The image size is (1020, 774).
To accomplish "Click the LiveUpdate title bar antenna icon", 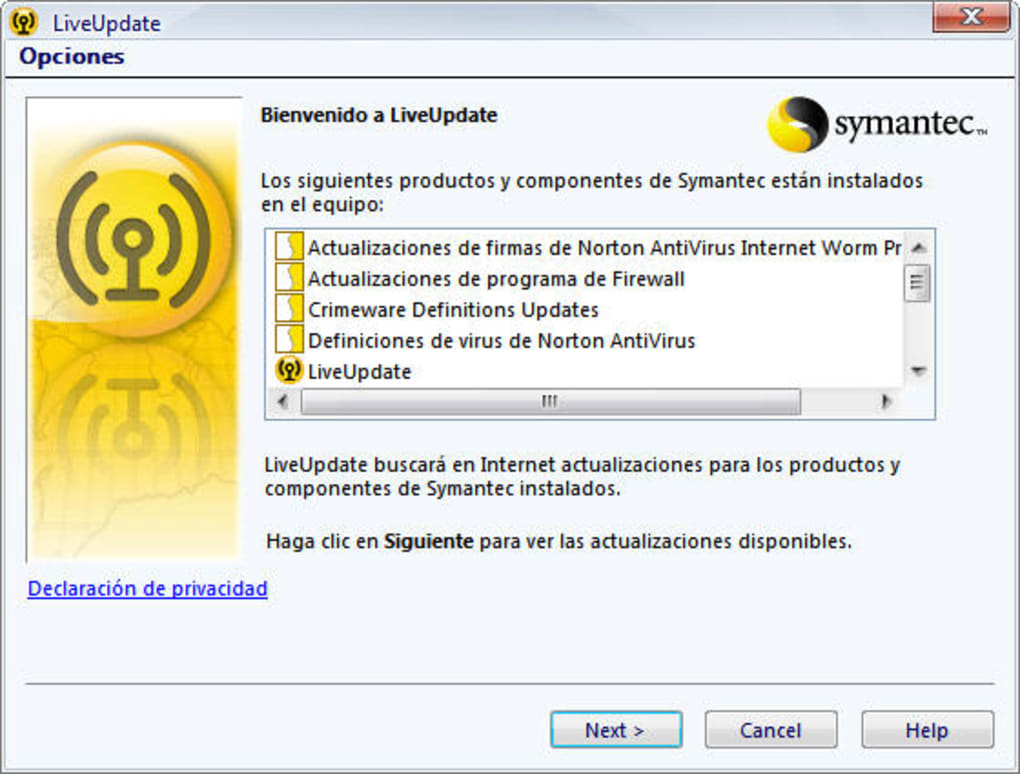I will [25, 22].
